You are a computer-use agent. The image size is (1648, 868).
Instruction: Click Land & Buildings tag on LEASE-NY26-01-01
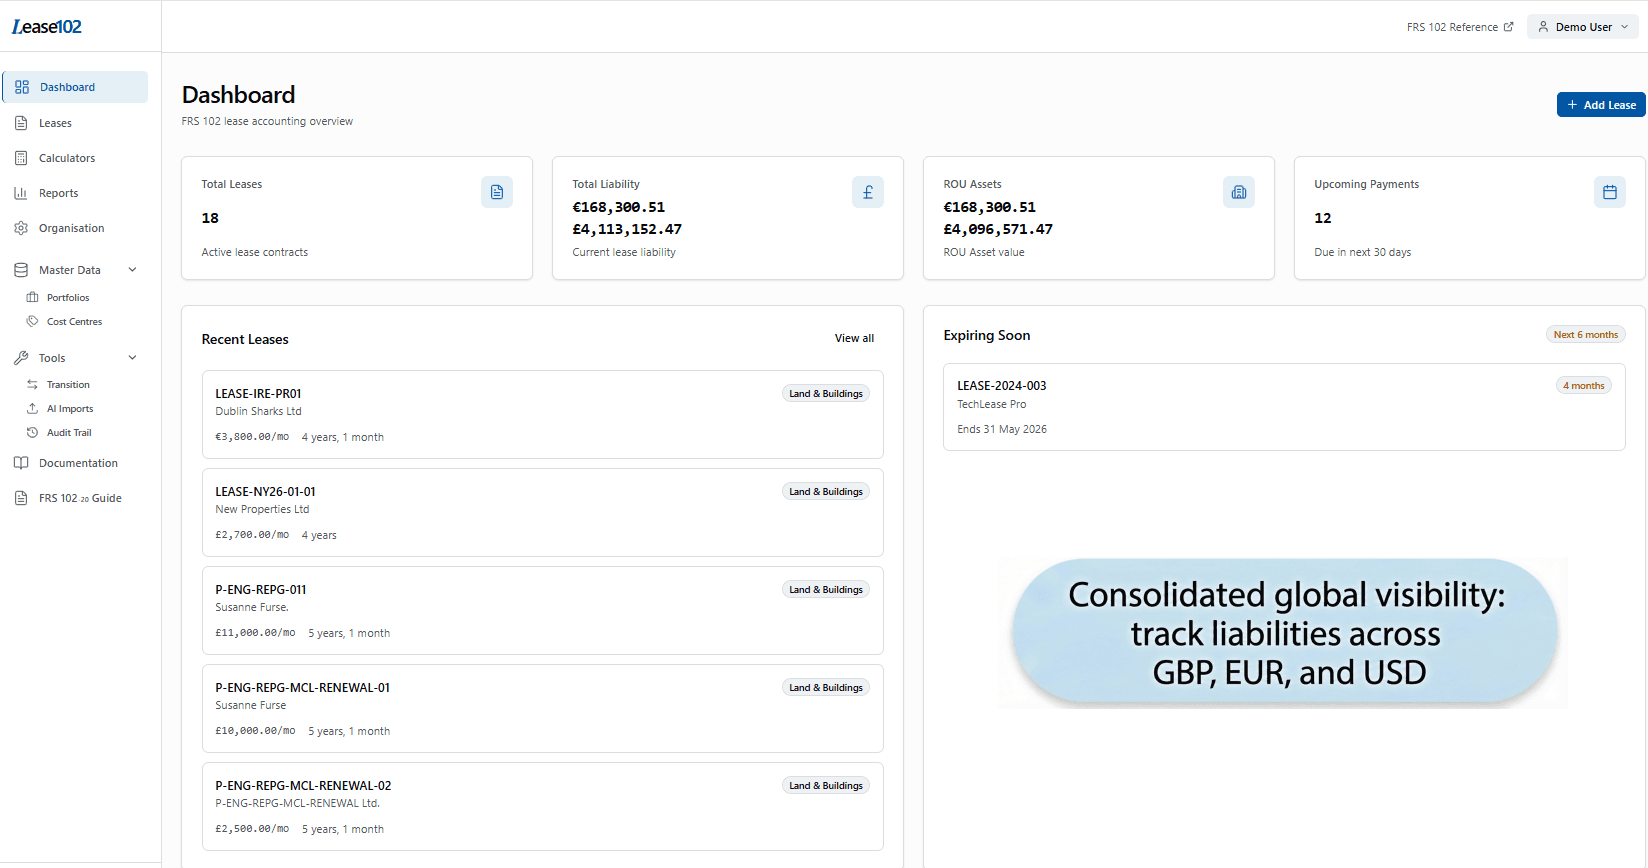pyautogui.click(x=825, y=492)
